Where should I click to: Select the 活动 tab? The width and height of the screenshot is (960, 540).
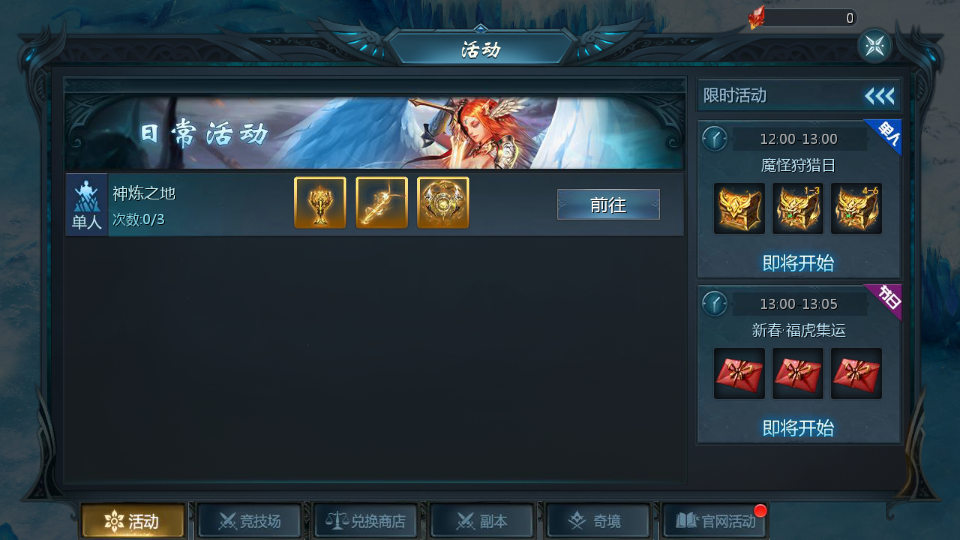click(133, 521)
